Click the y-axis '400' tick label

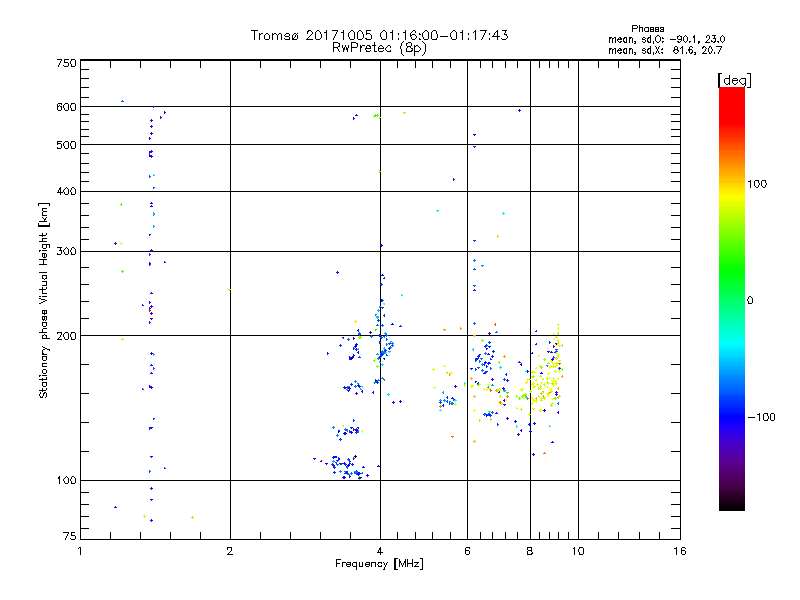click(x=66, y=191)
